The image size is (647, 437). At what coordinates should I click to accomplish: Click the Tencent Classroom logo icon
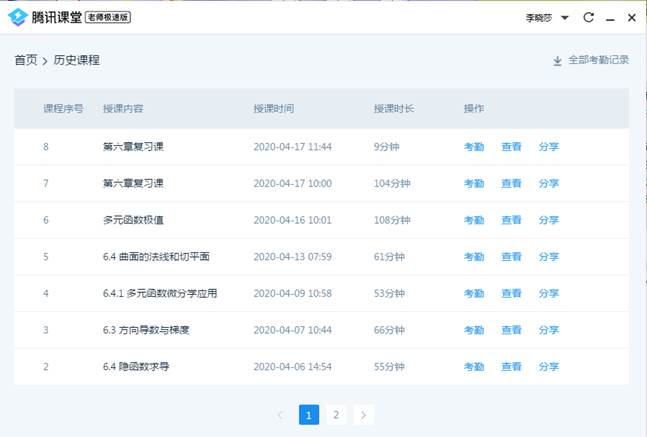[16, 17]
